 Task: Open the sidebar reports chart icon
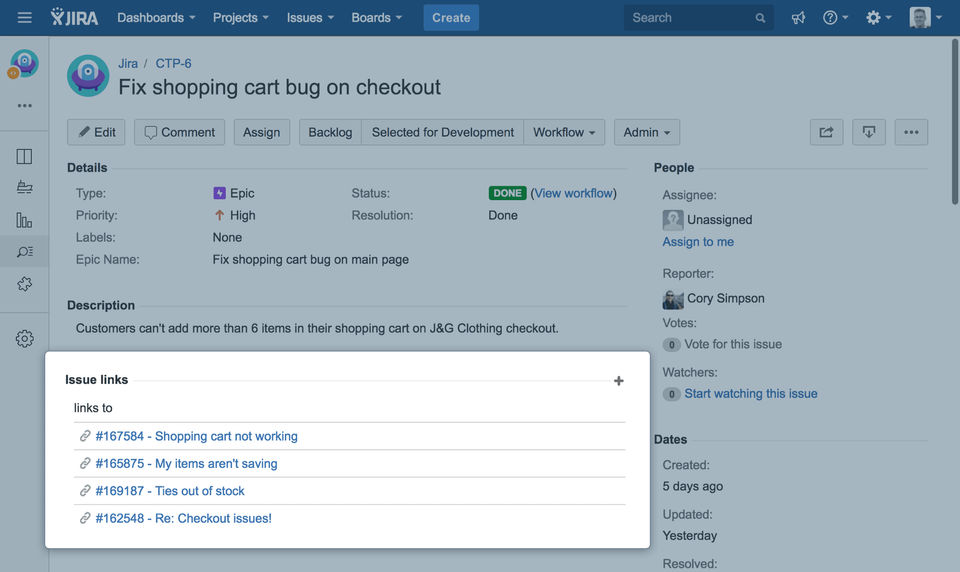(x=25, y=220)
